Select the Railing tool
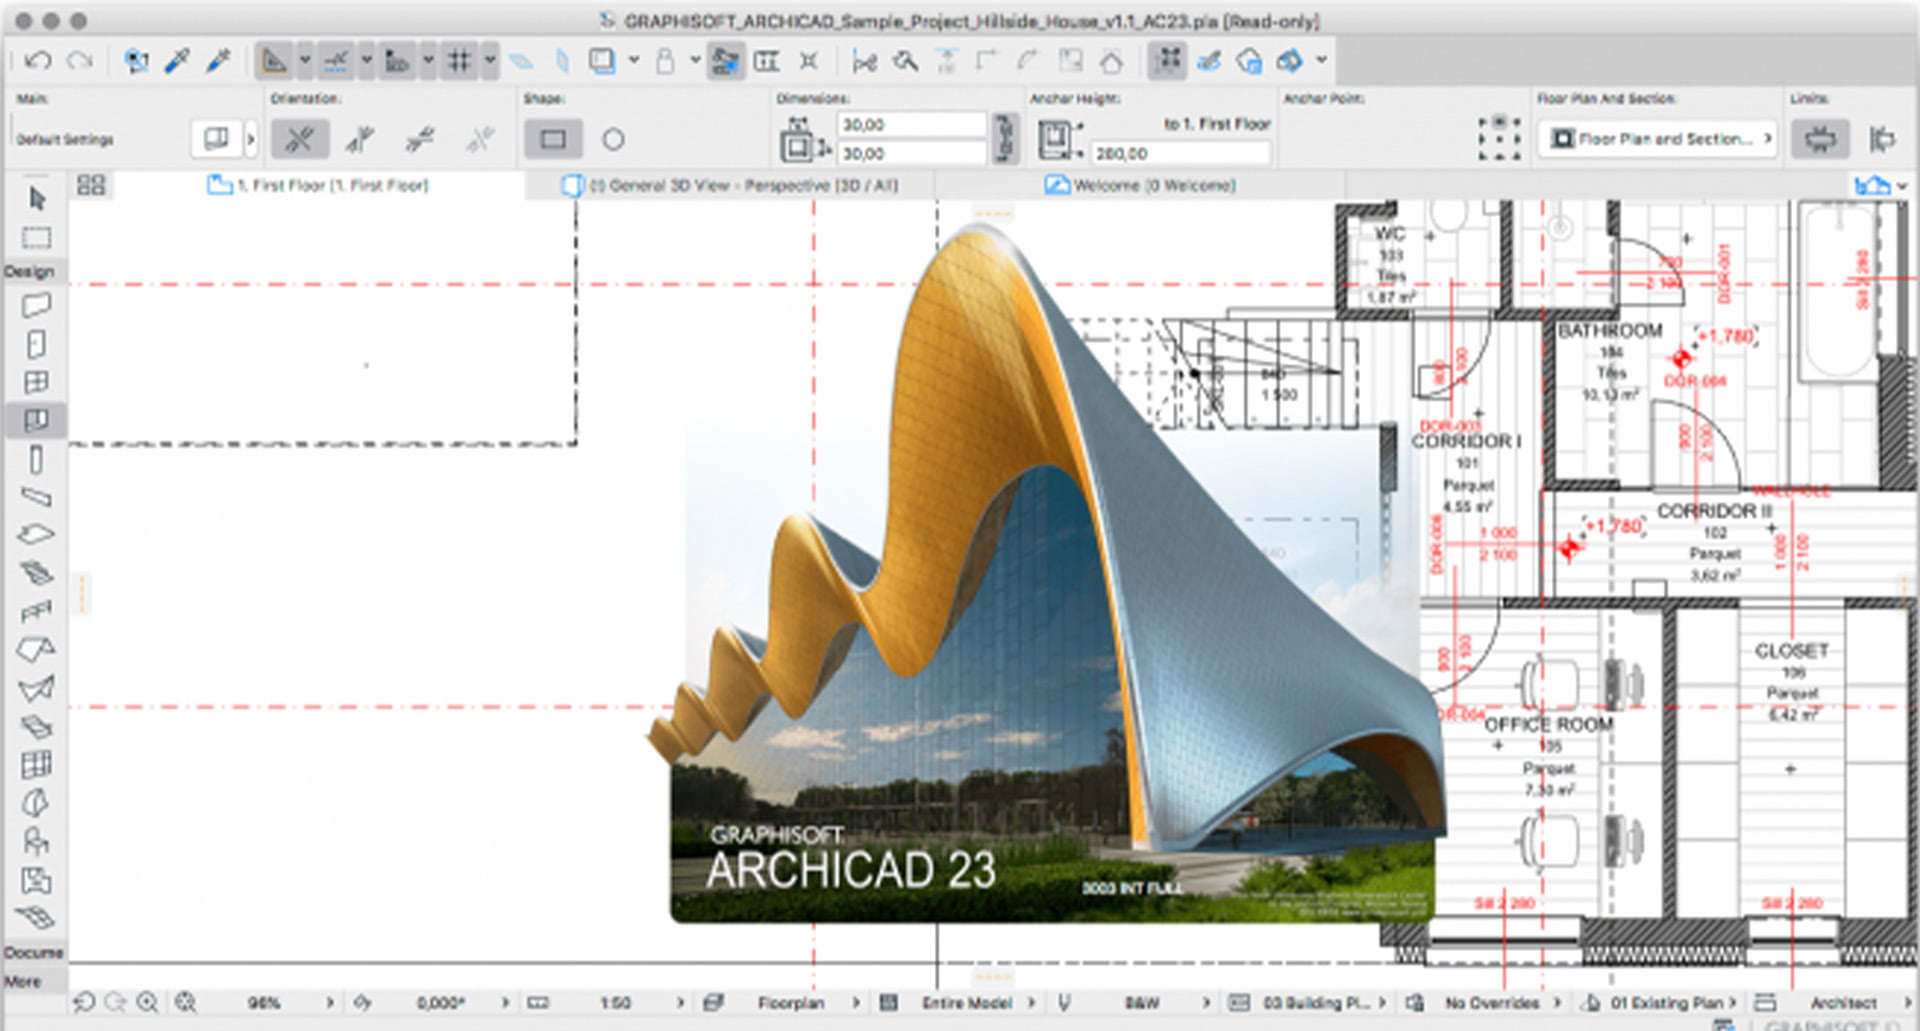The image size is (1920, 1031). click(37, 611)
